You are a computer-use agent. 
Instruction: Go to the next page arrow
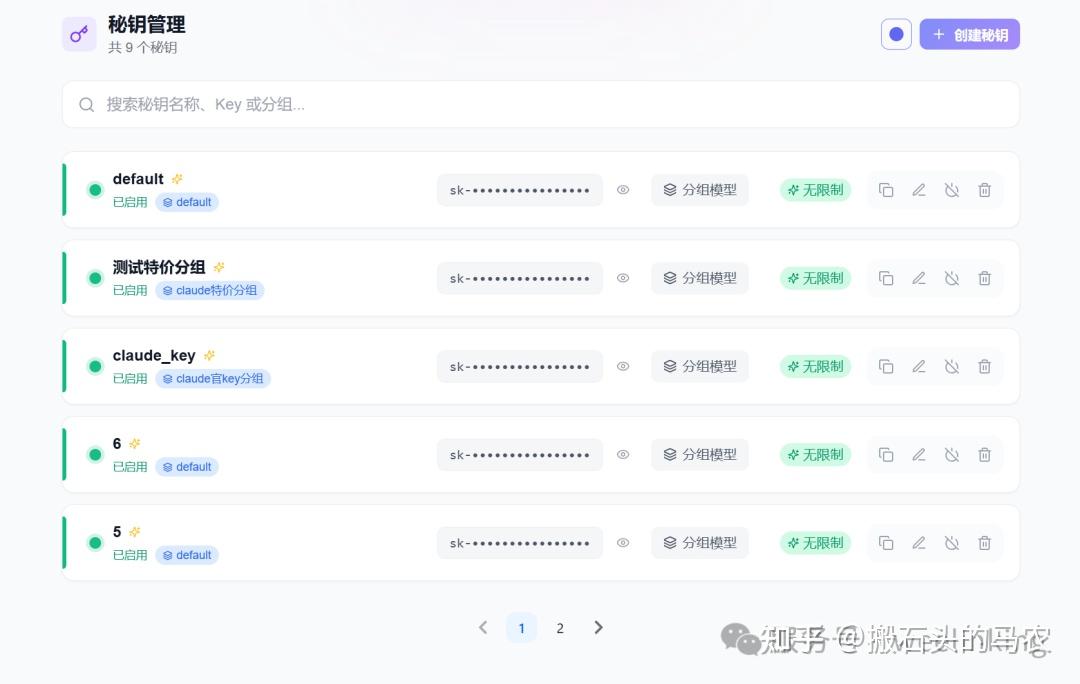[598, 628]
